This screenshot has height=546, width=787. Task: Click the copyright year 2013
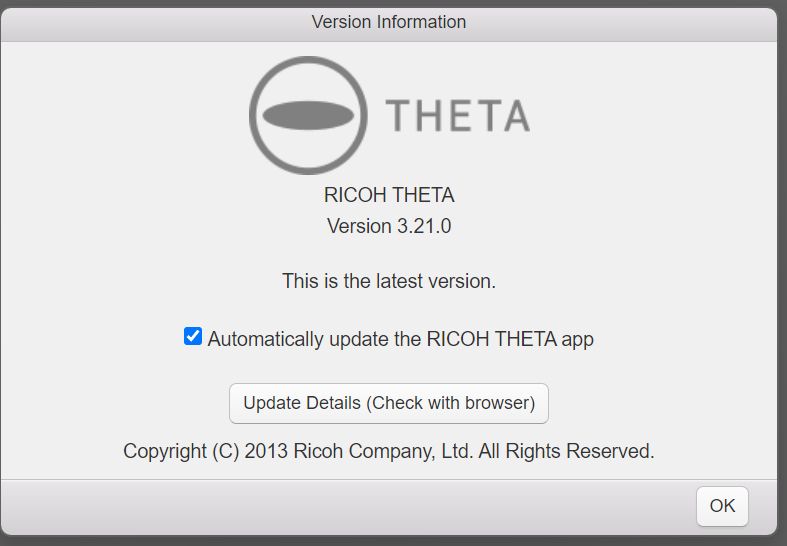click(x=266, y=451)
